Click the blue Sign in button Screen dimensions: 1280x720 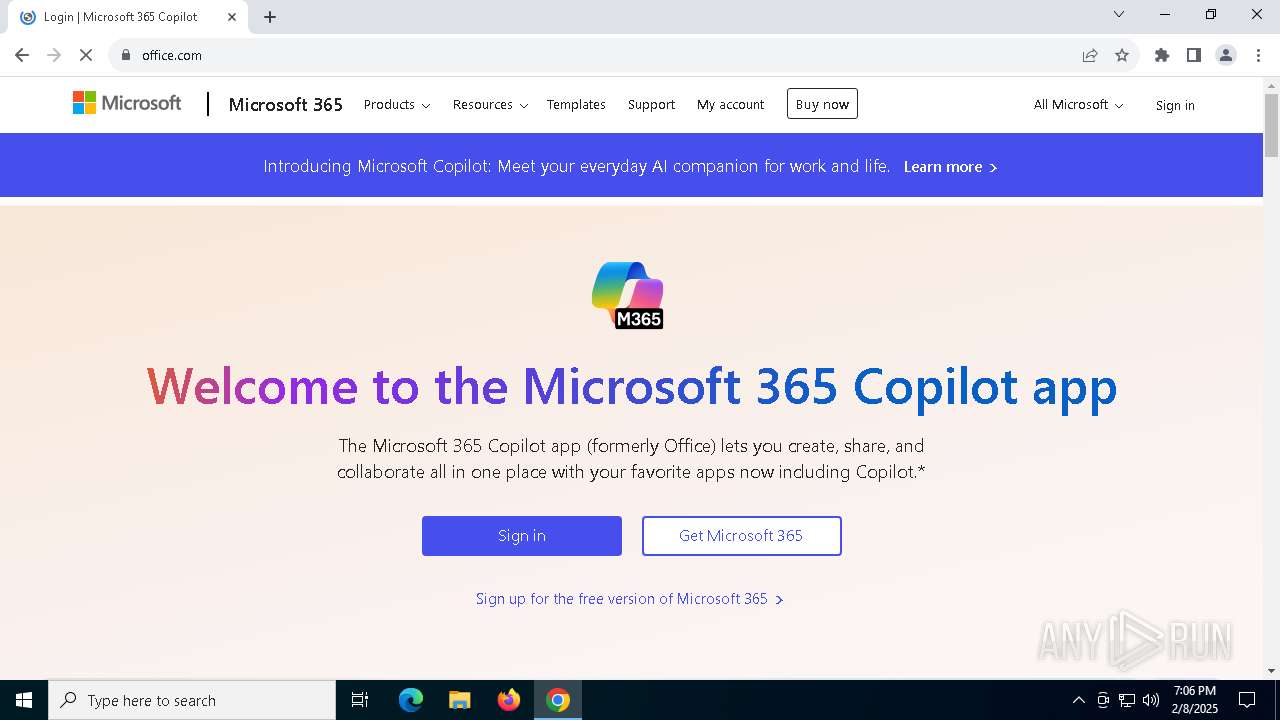[x=522, y=536]
